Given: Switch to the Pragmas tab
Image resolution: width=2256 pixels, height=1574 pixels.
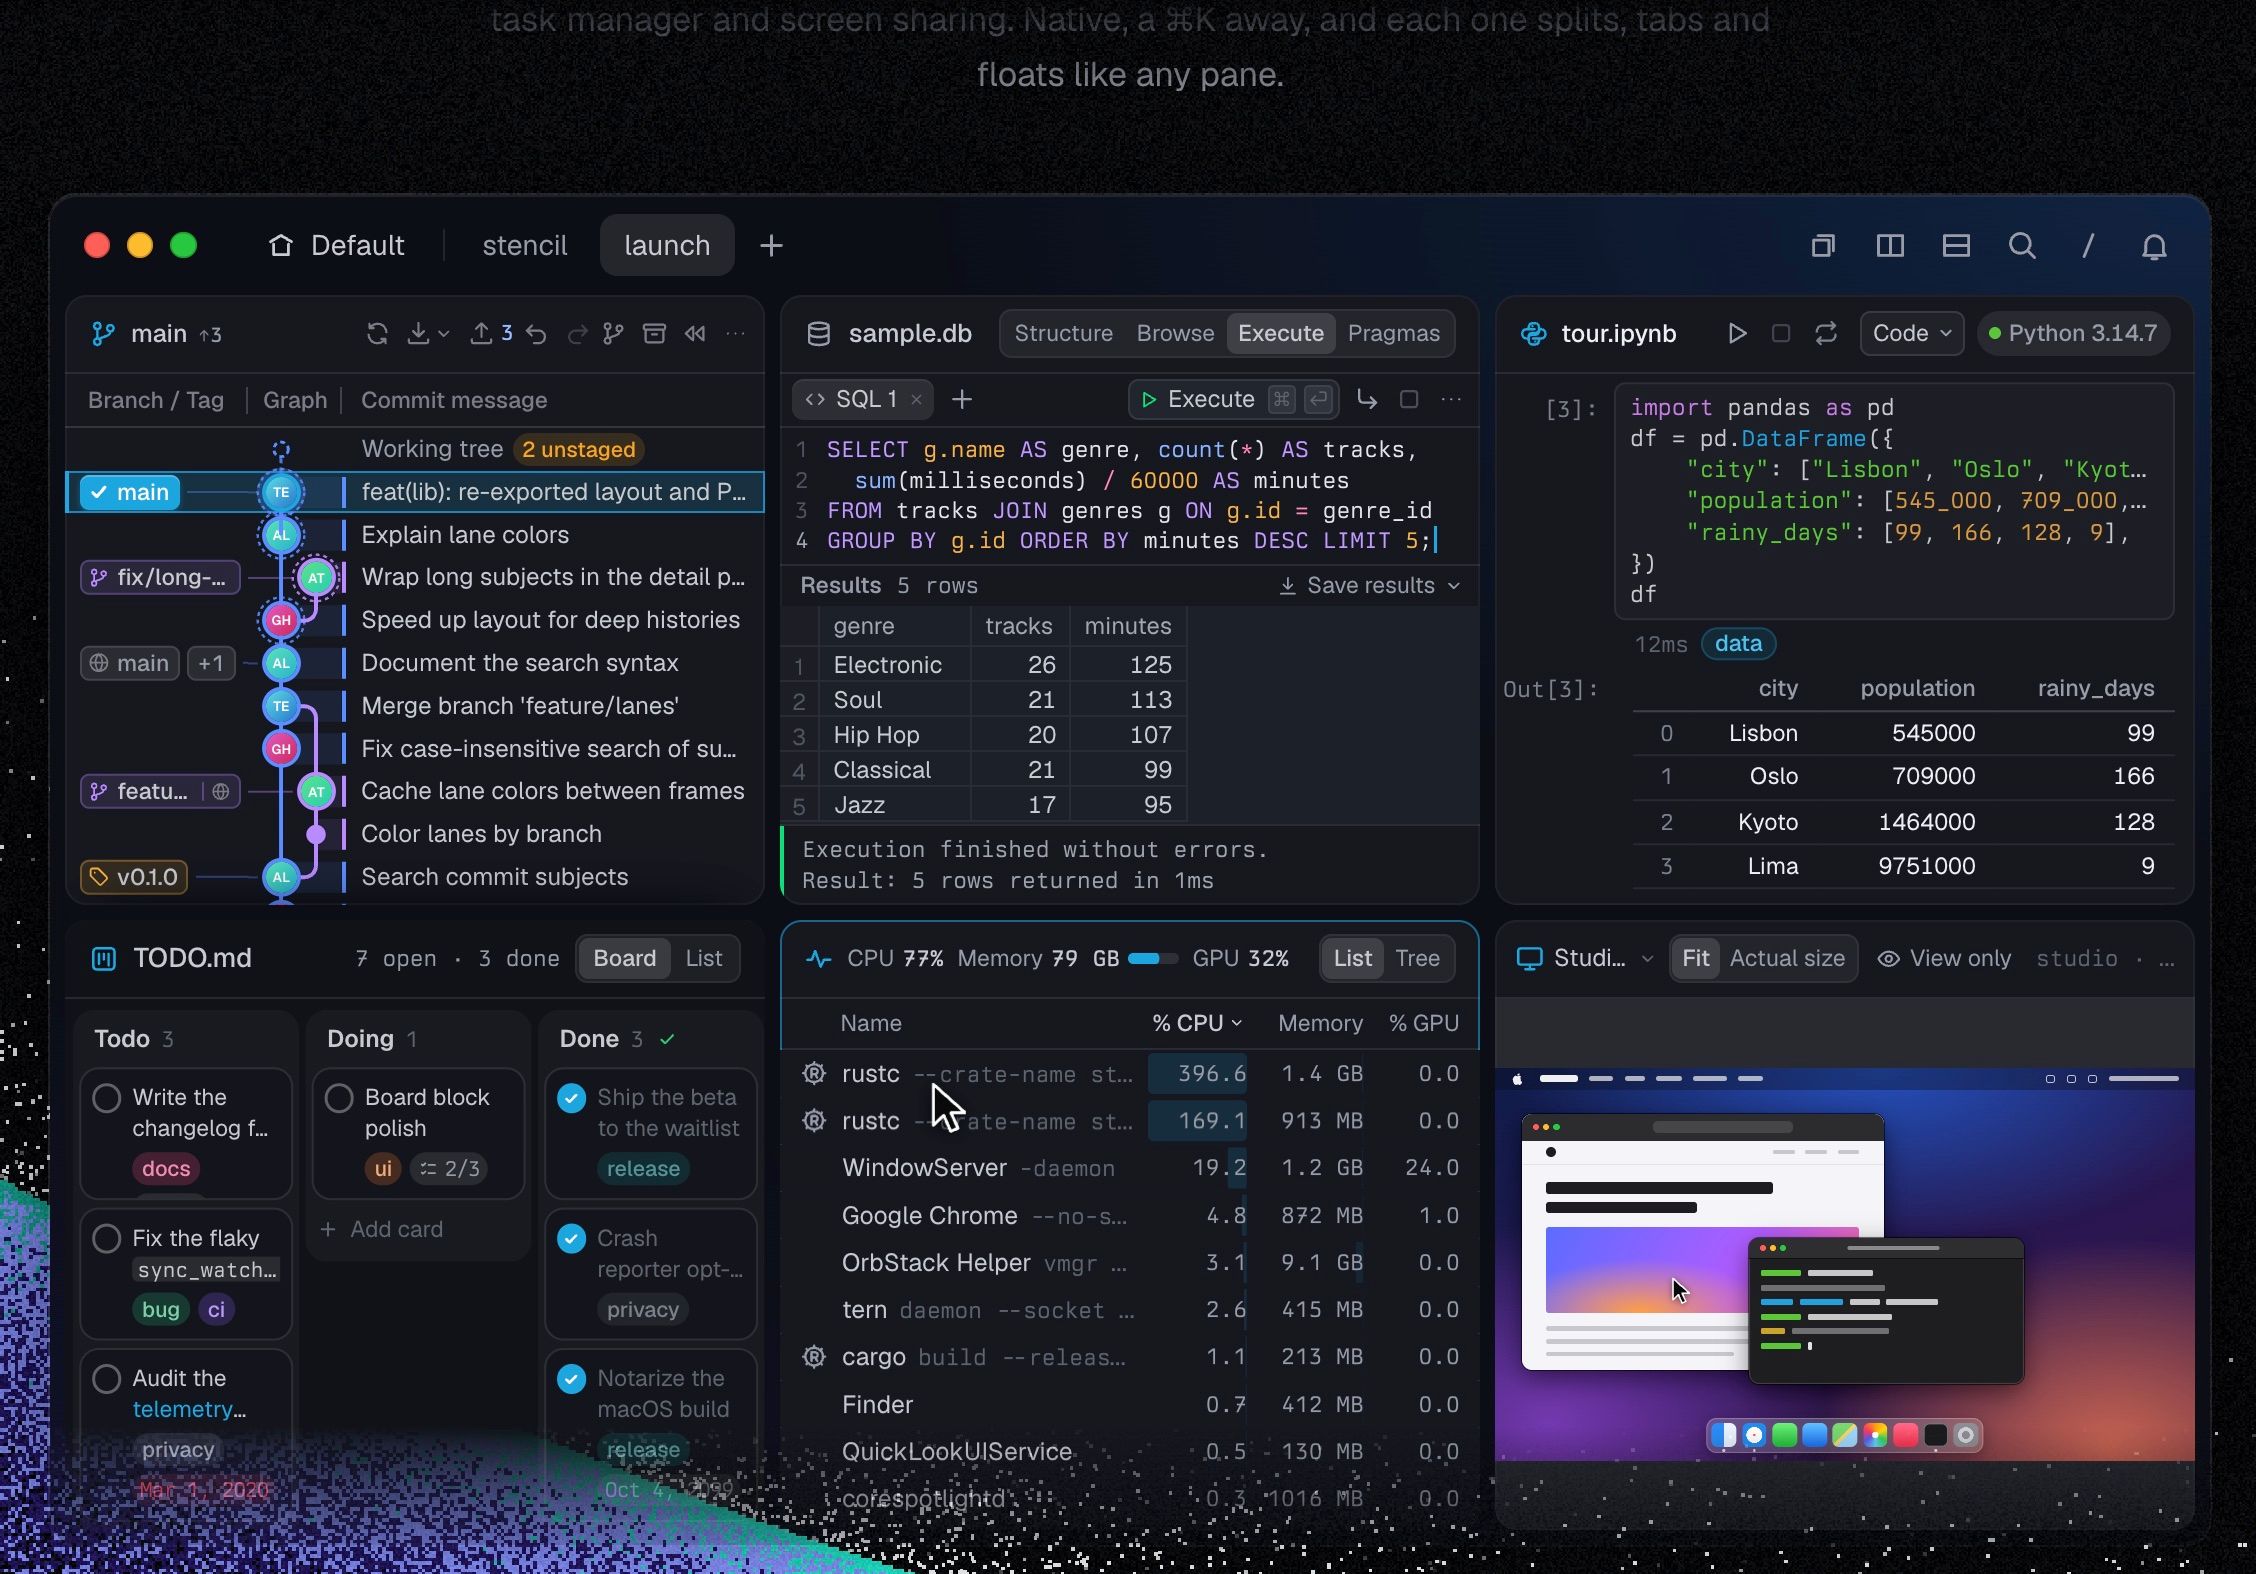Looking at the screenshot, I should click(x=1393, y=334).
